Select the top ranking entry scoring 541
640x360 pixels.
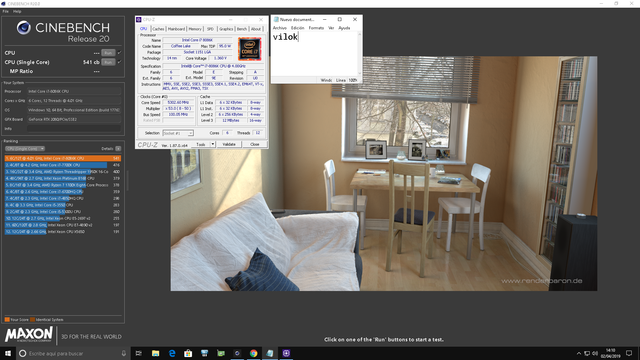[x=63, y=158]
